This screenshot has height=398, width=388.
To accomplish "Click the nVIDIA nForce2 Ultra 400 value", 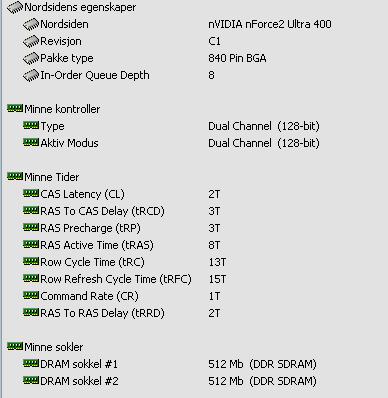I will click(270, 24).
